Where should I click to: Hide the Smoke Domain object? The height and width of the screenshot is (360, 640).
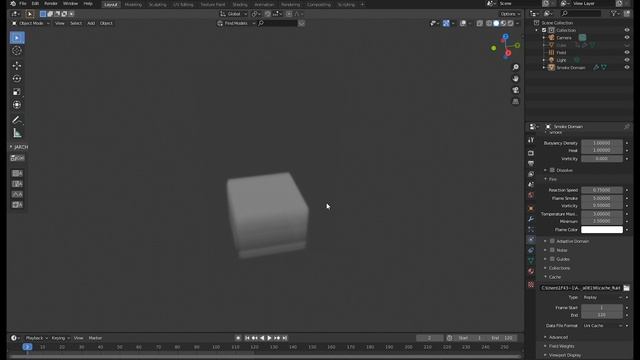pyautogui.click(x=627, y=68)
